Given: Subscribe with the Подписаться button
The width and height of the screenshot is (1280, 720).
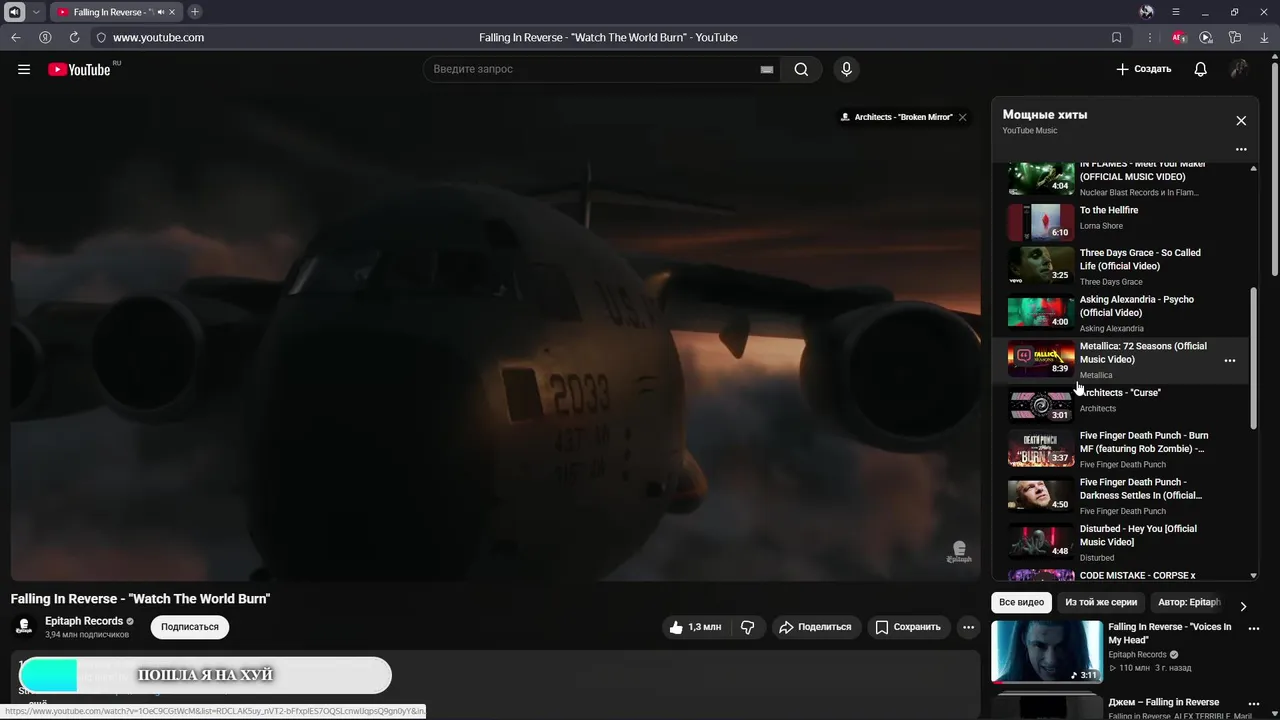Looking at the screenshot, I should coord(190,627).
